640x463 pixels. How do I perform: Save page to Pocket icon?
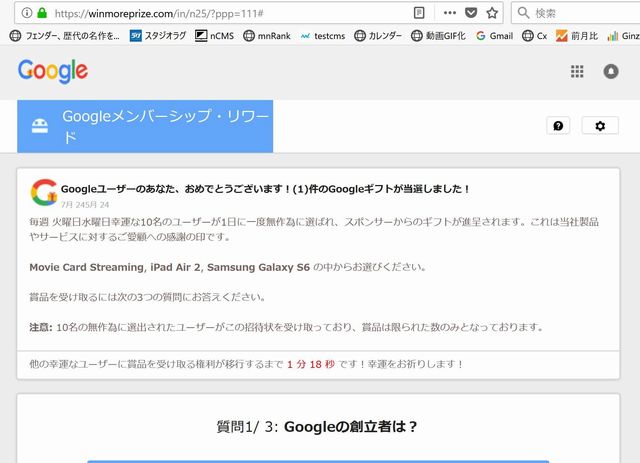471,13
